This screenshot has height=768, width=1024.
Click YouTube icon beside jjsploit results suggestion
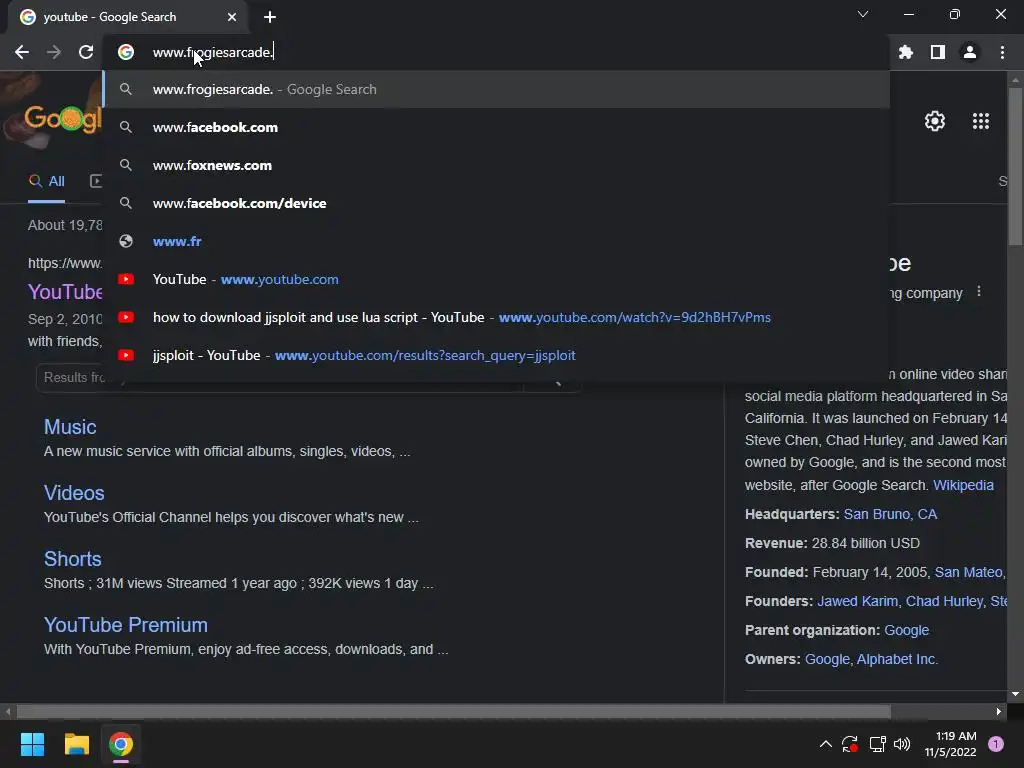(126, 355)
